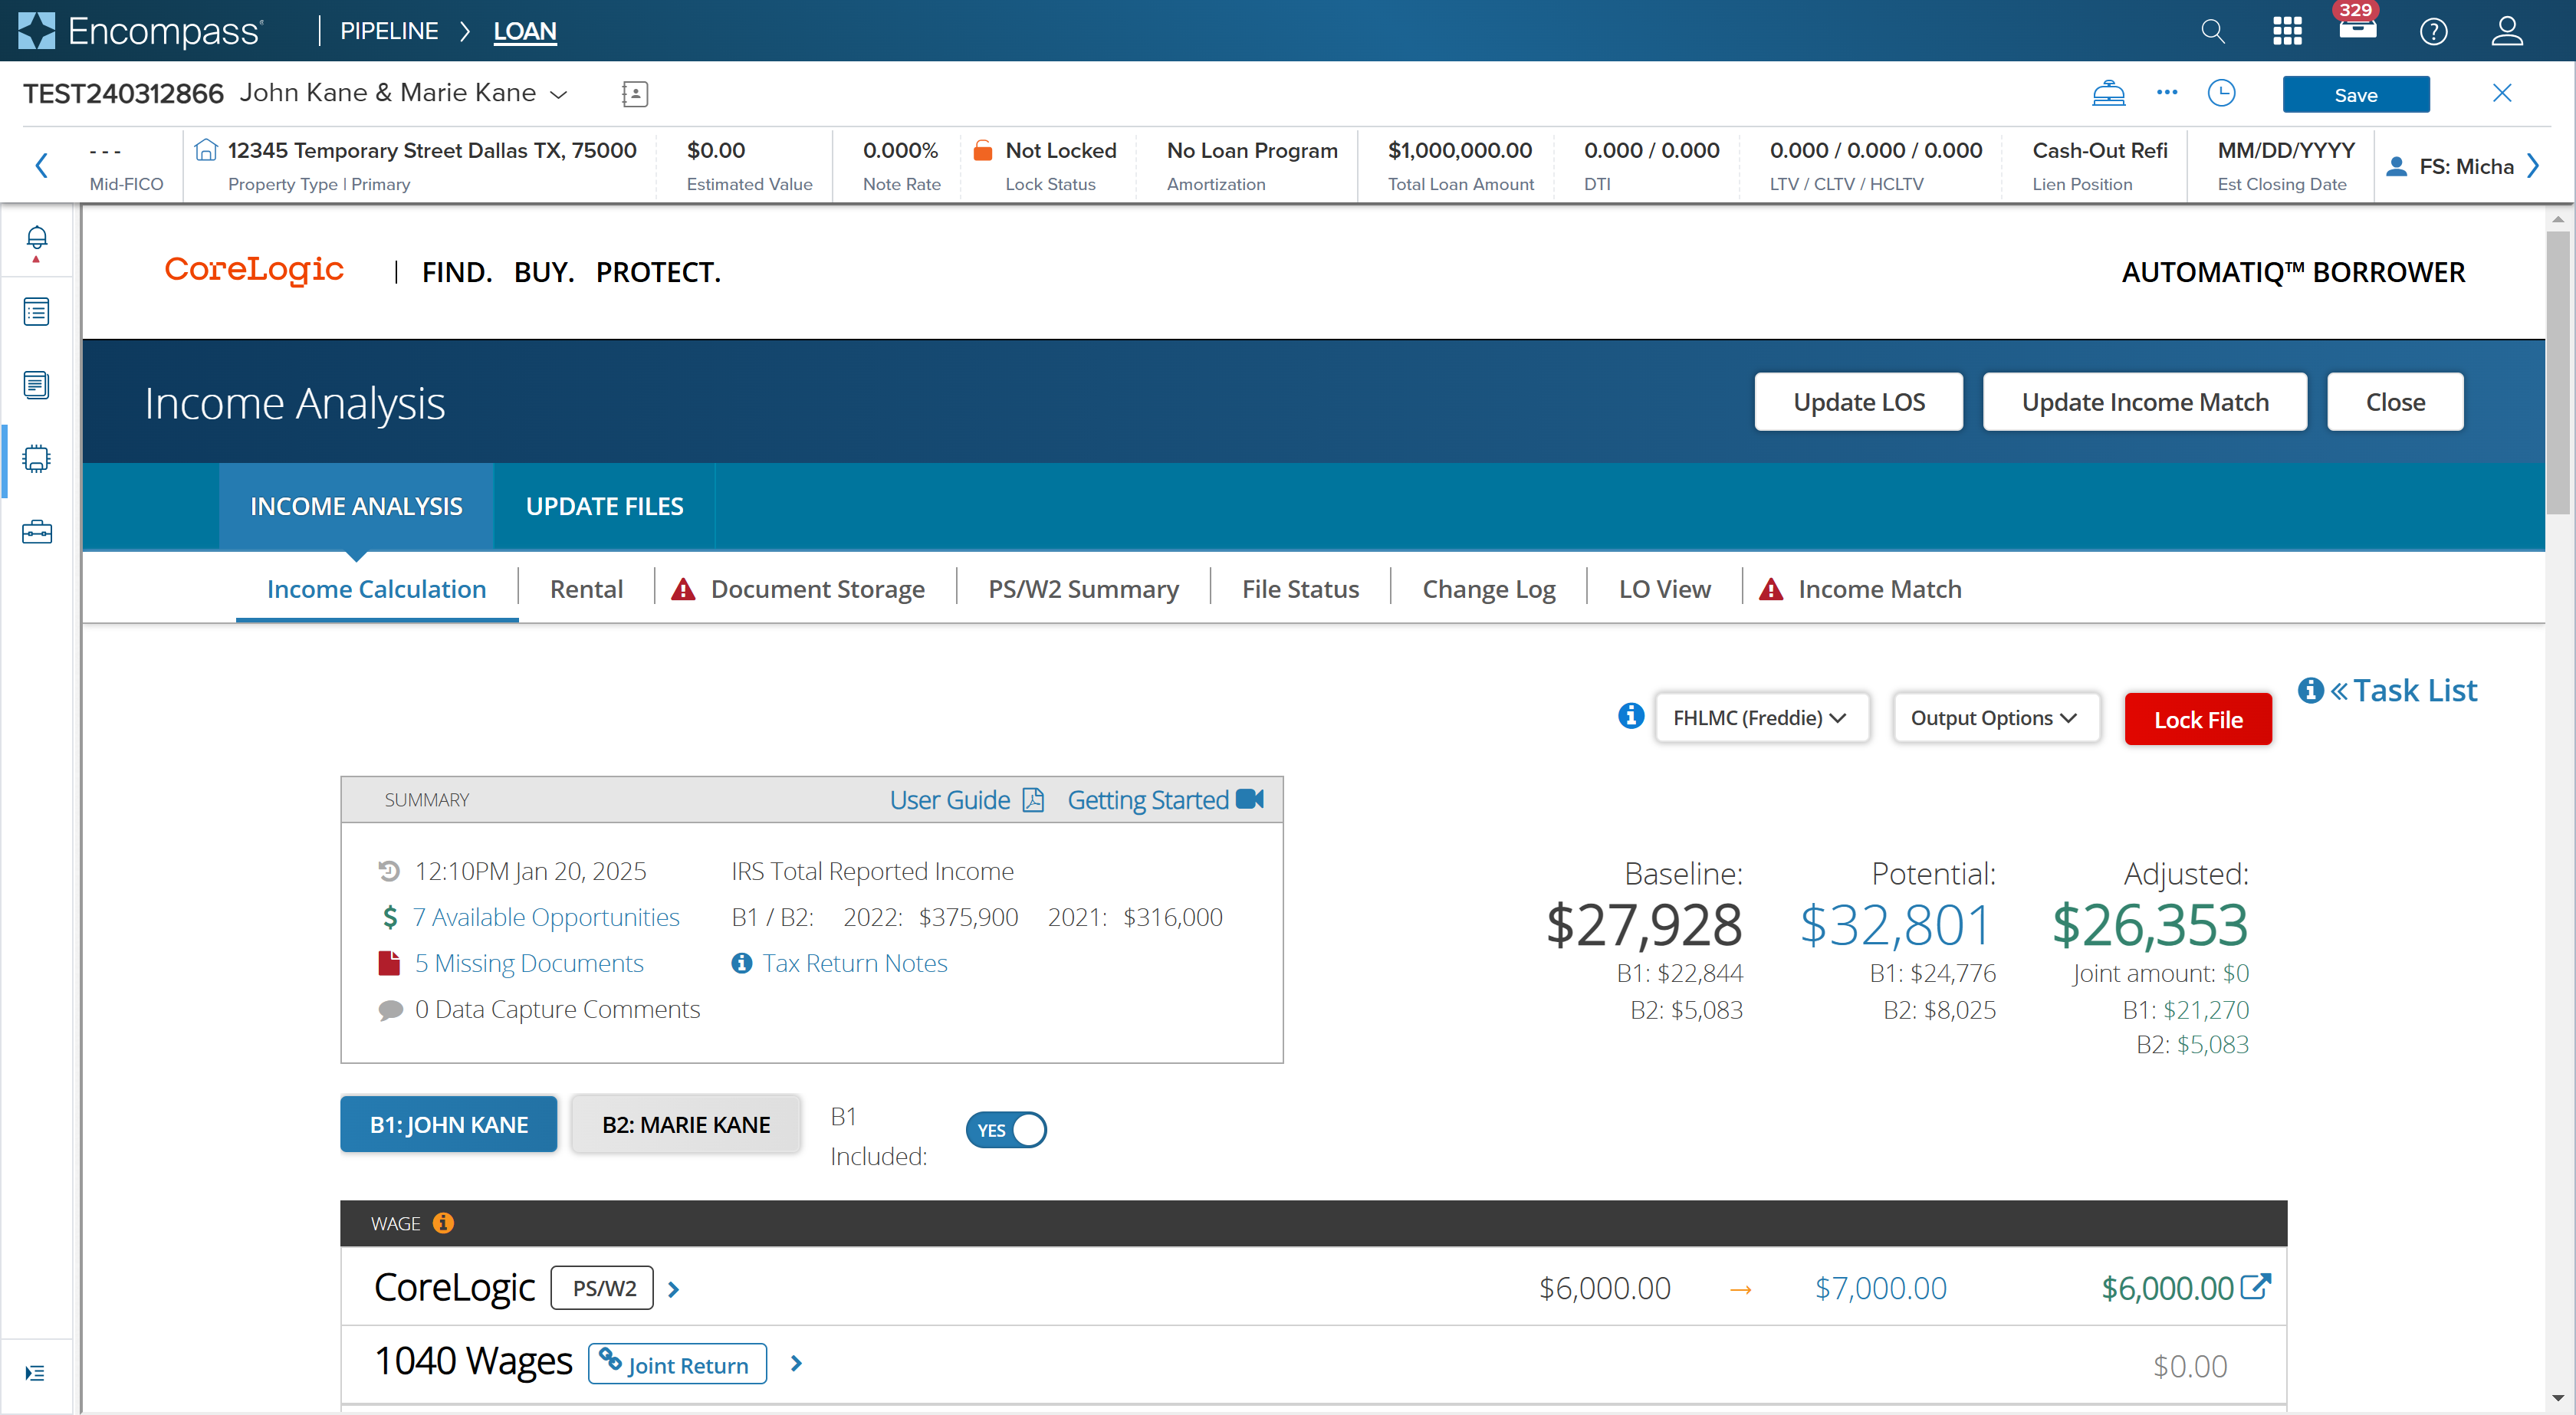Expand the CoreLogic PS/W2 row chevron
This screenshot has height=1415, width=2576.
[673, 1289]
